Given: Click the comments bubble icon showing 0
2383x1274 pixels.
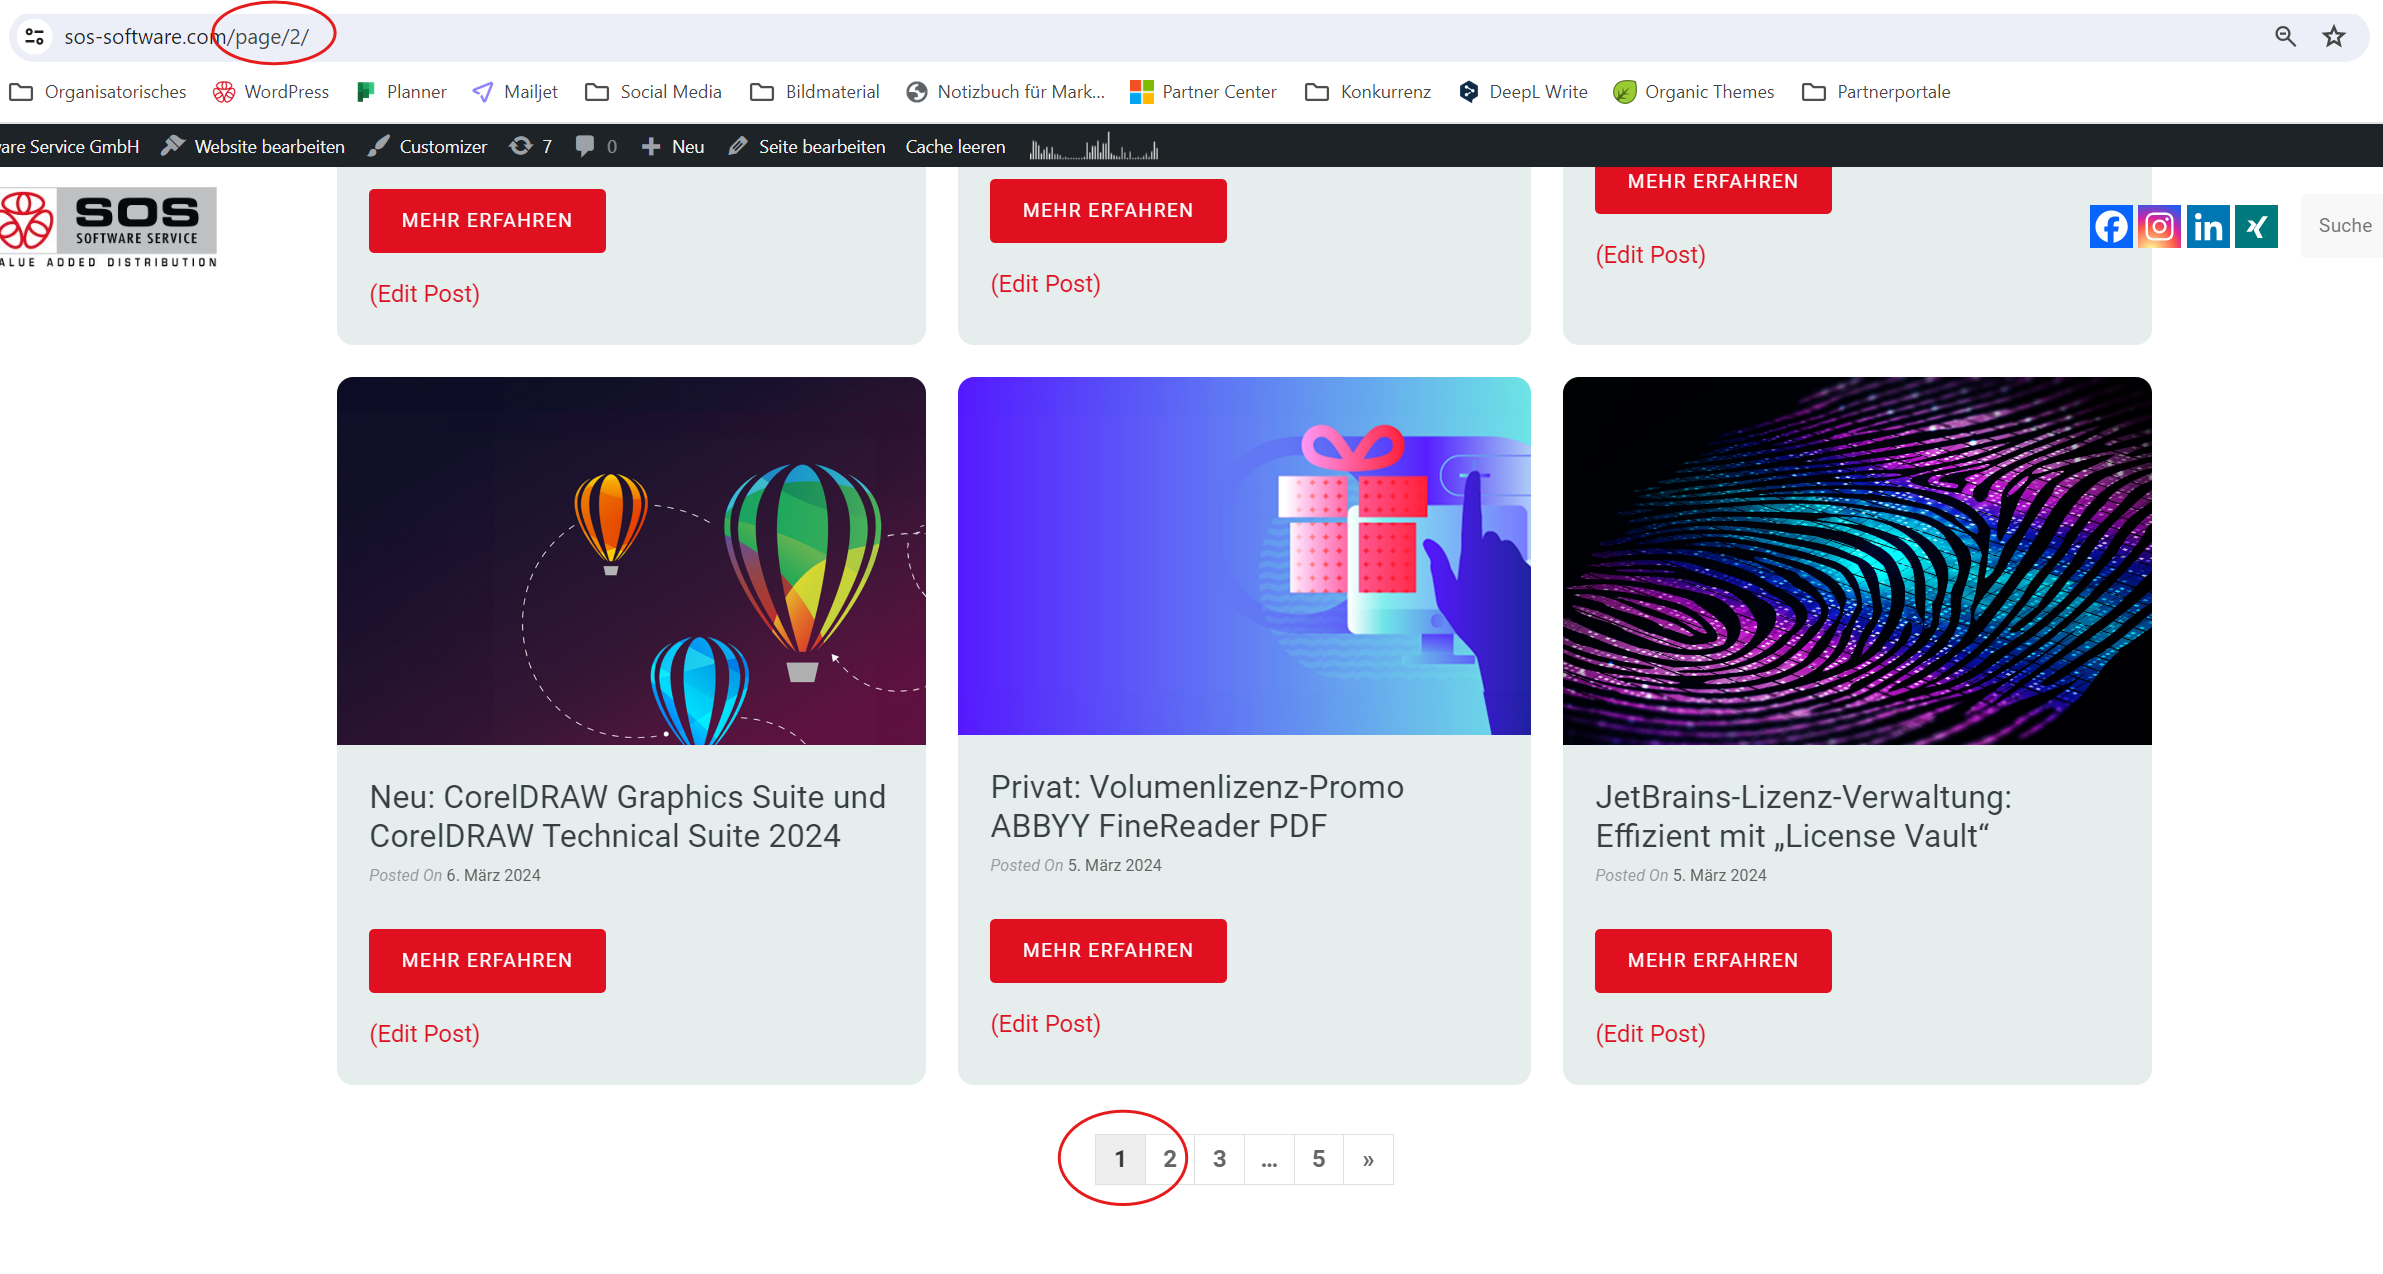Looking at the screenshot, I should tap(597, 147).
